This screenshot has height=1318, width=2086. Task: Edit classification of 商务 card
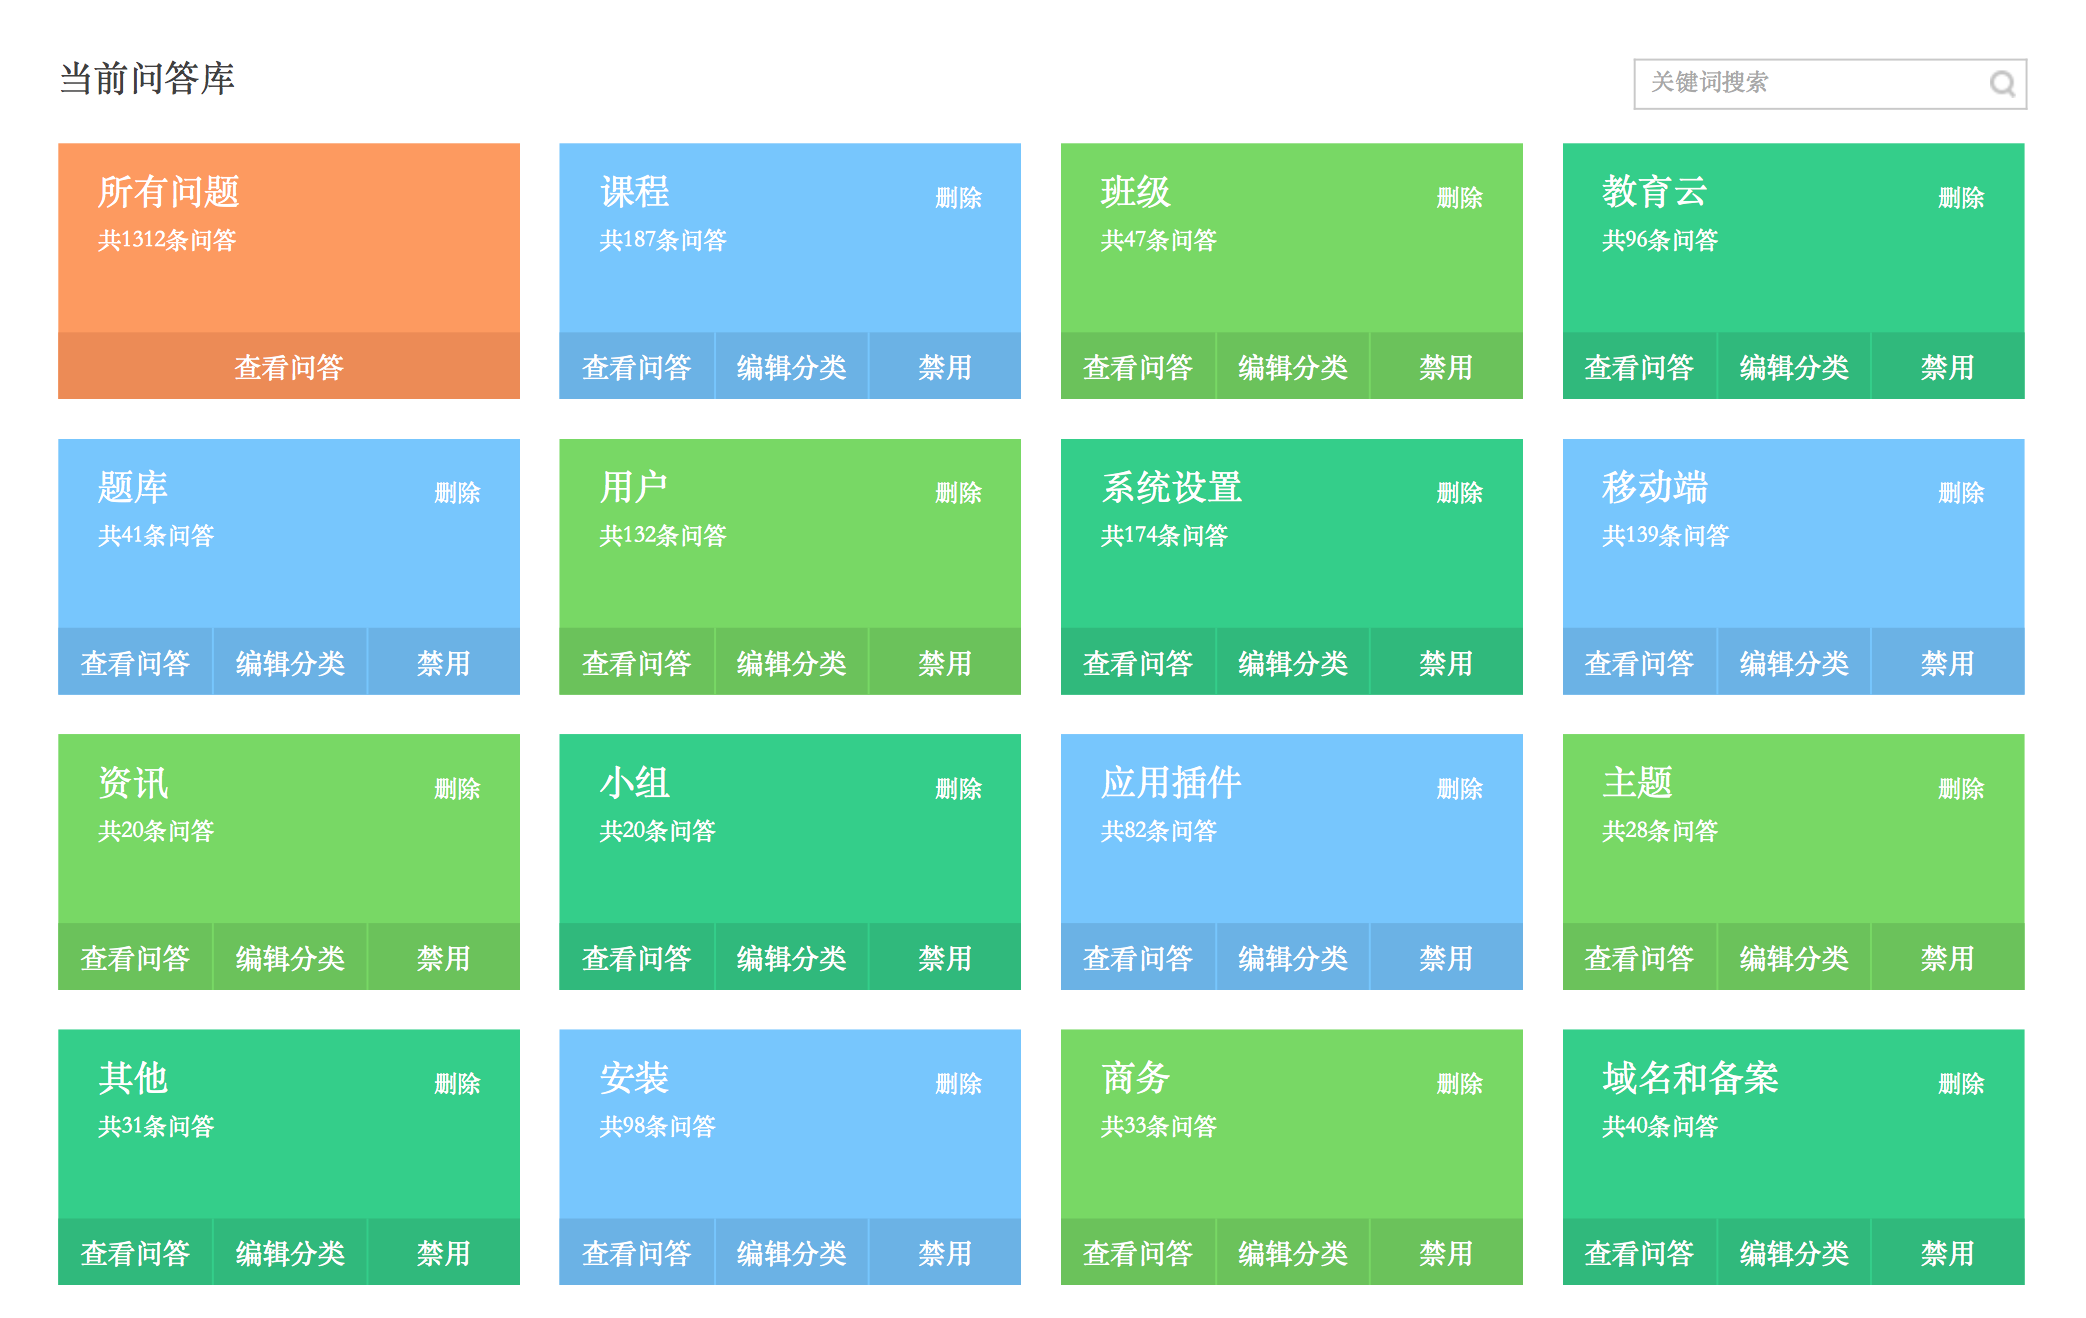[x=1292, y=1253]
